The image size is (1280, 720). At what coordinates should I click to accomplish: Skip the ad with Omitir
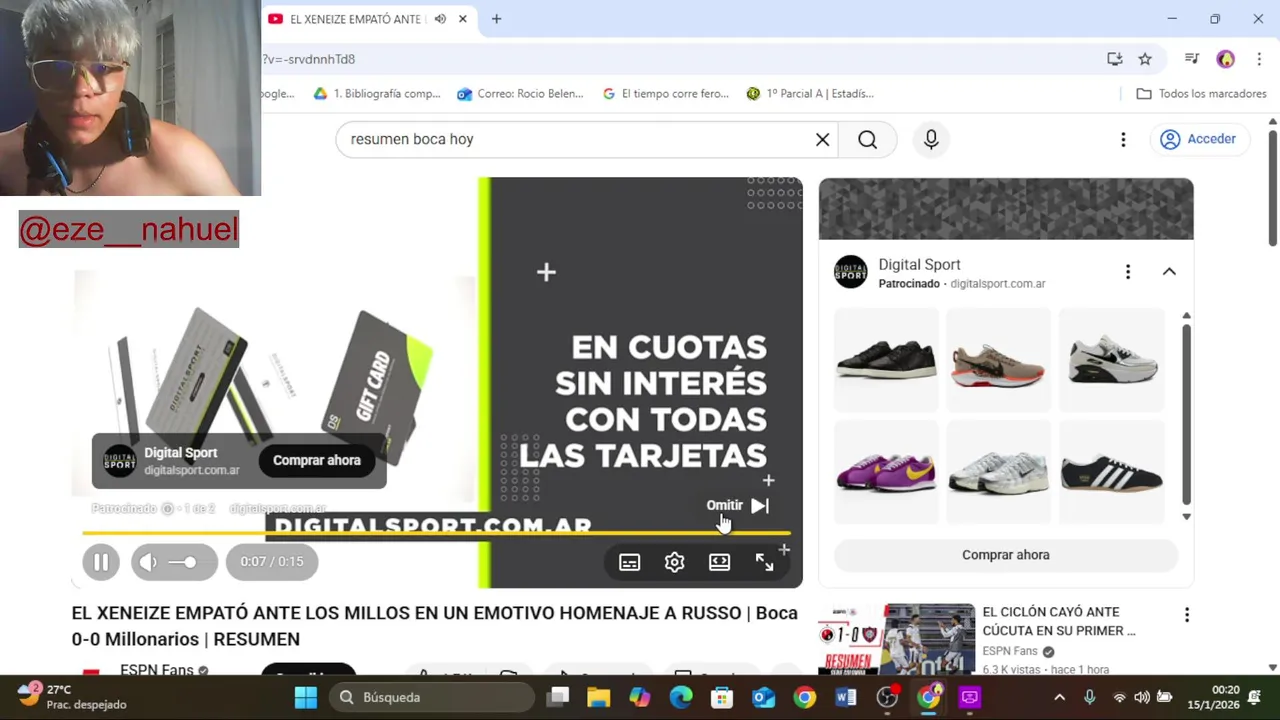coord(738,505)
